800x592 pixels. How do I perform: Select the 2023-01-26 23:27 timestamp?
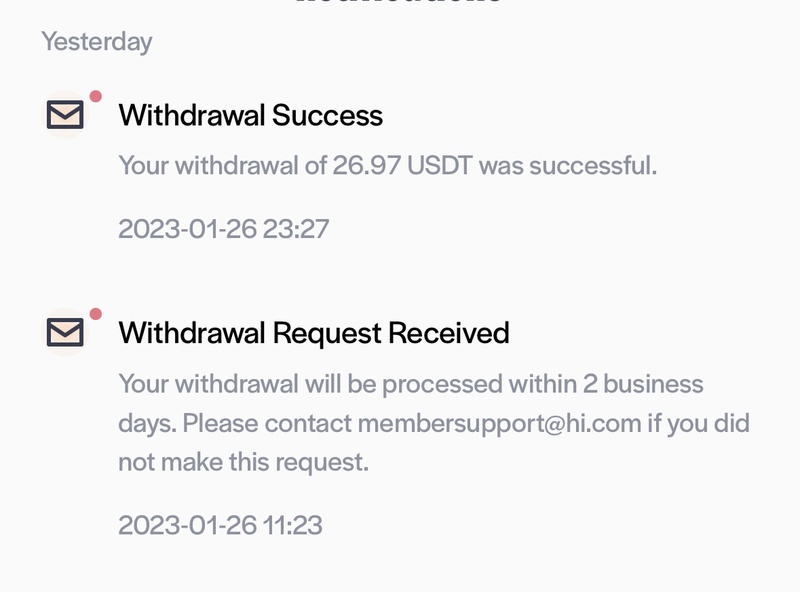point(223,229)
